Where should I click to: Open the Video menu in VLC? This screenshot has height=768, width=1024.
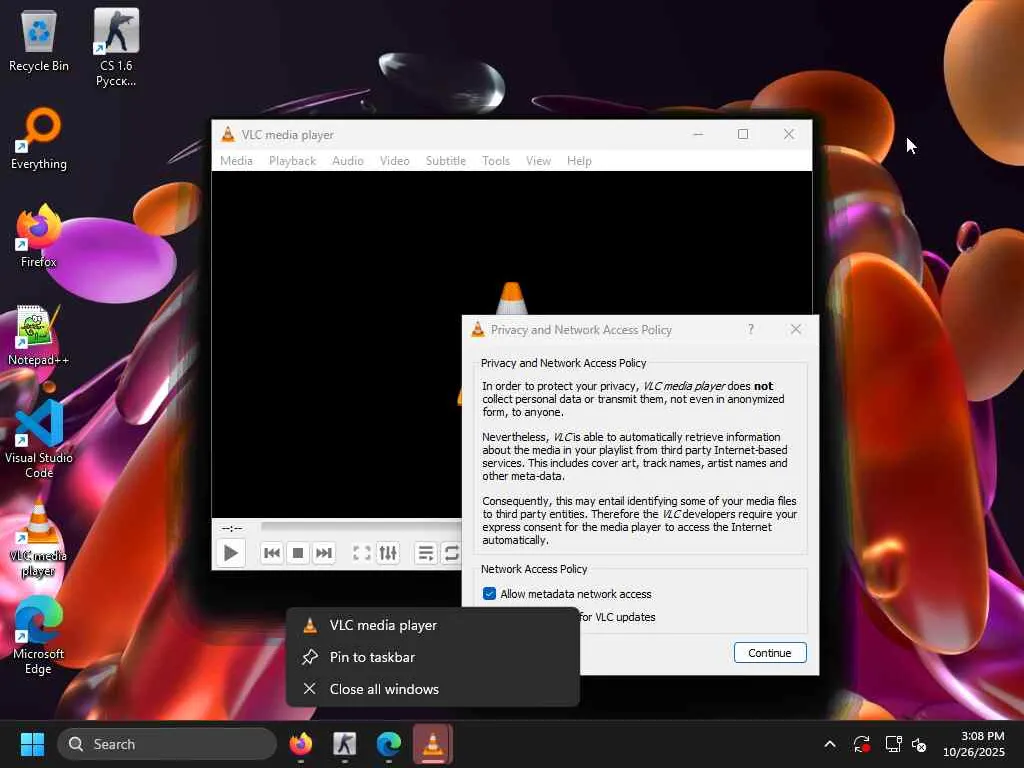coord(394,161)
